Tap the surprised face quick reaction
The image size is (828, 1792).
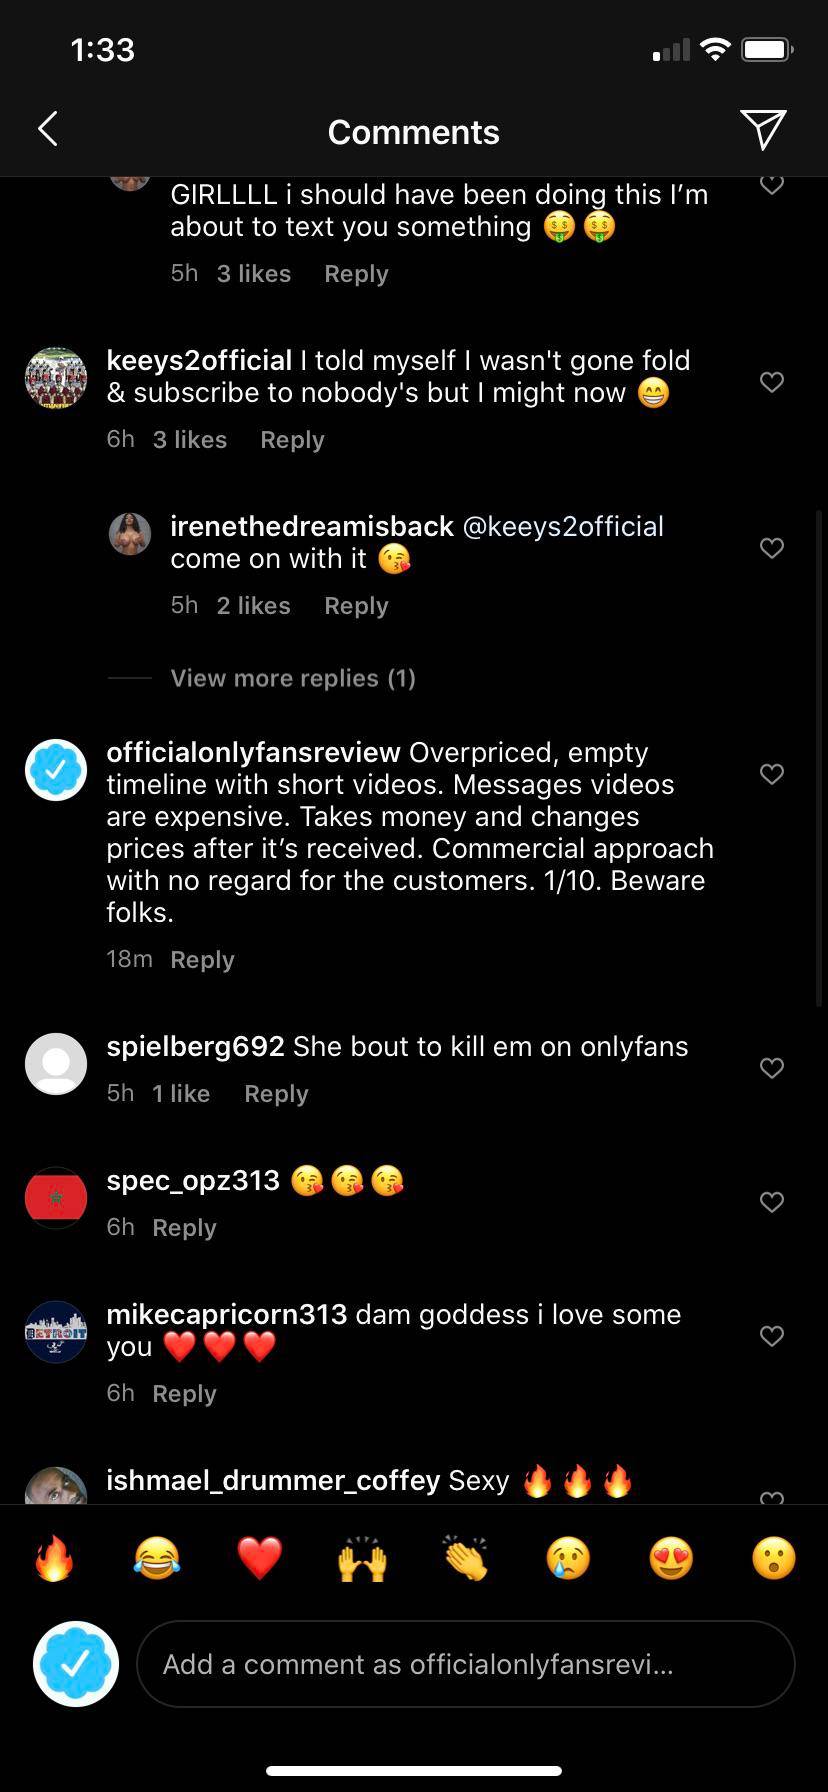[x=772, y=1556]
